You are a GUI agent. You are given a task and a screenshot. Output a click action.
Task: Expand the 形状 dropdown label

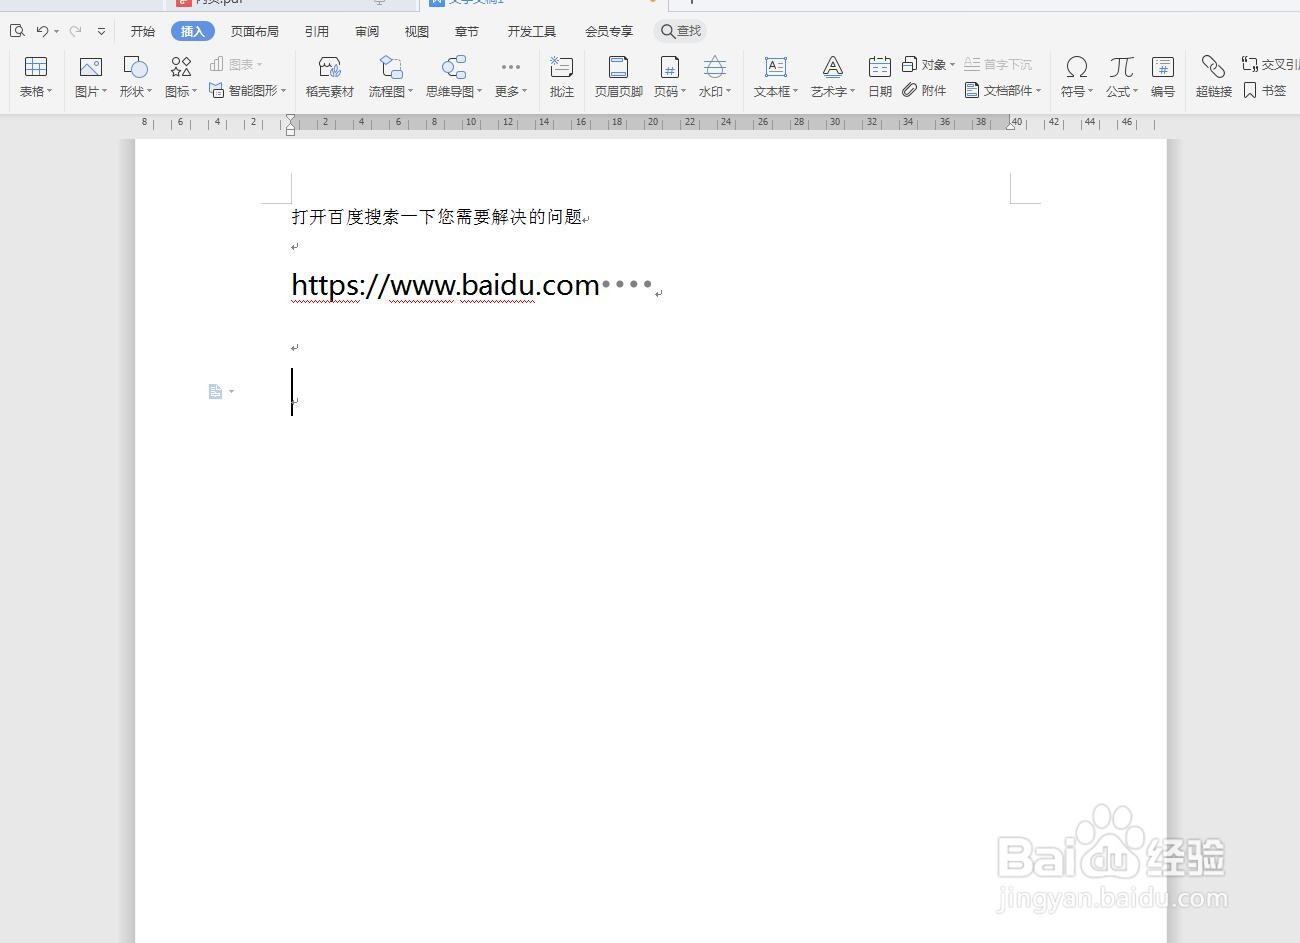point(135,91)
